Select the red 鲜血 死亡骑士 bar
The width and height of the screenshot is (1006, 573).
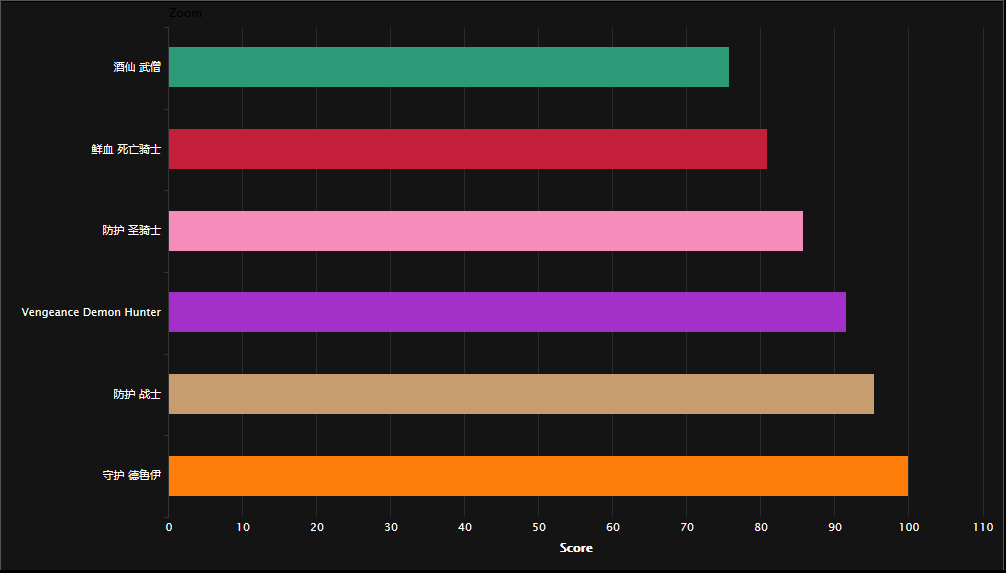(468, 149)
